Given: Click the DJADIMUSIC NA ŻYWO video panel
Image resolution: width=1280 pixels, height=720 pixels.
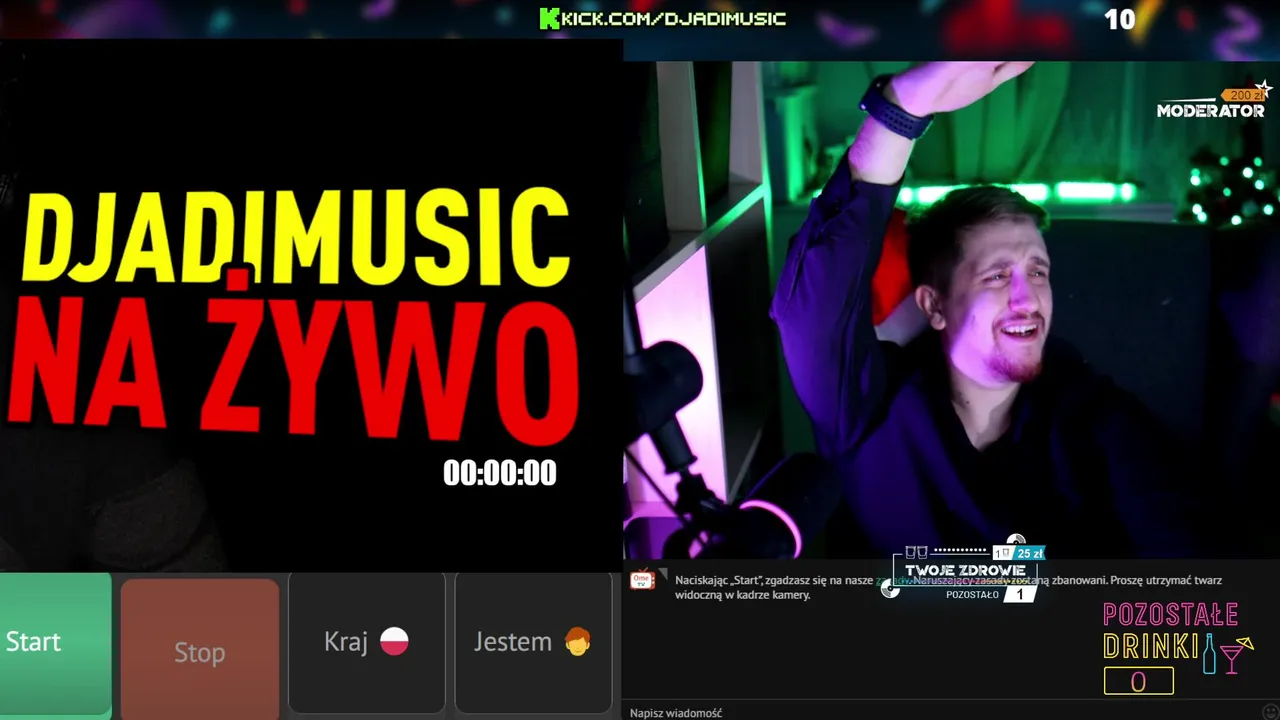Looking at the screenshot, I should pyautogui.click(x=311, y=305).
